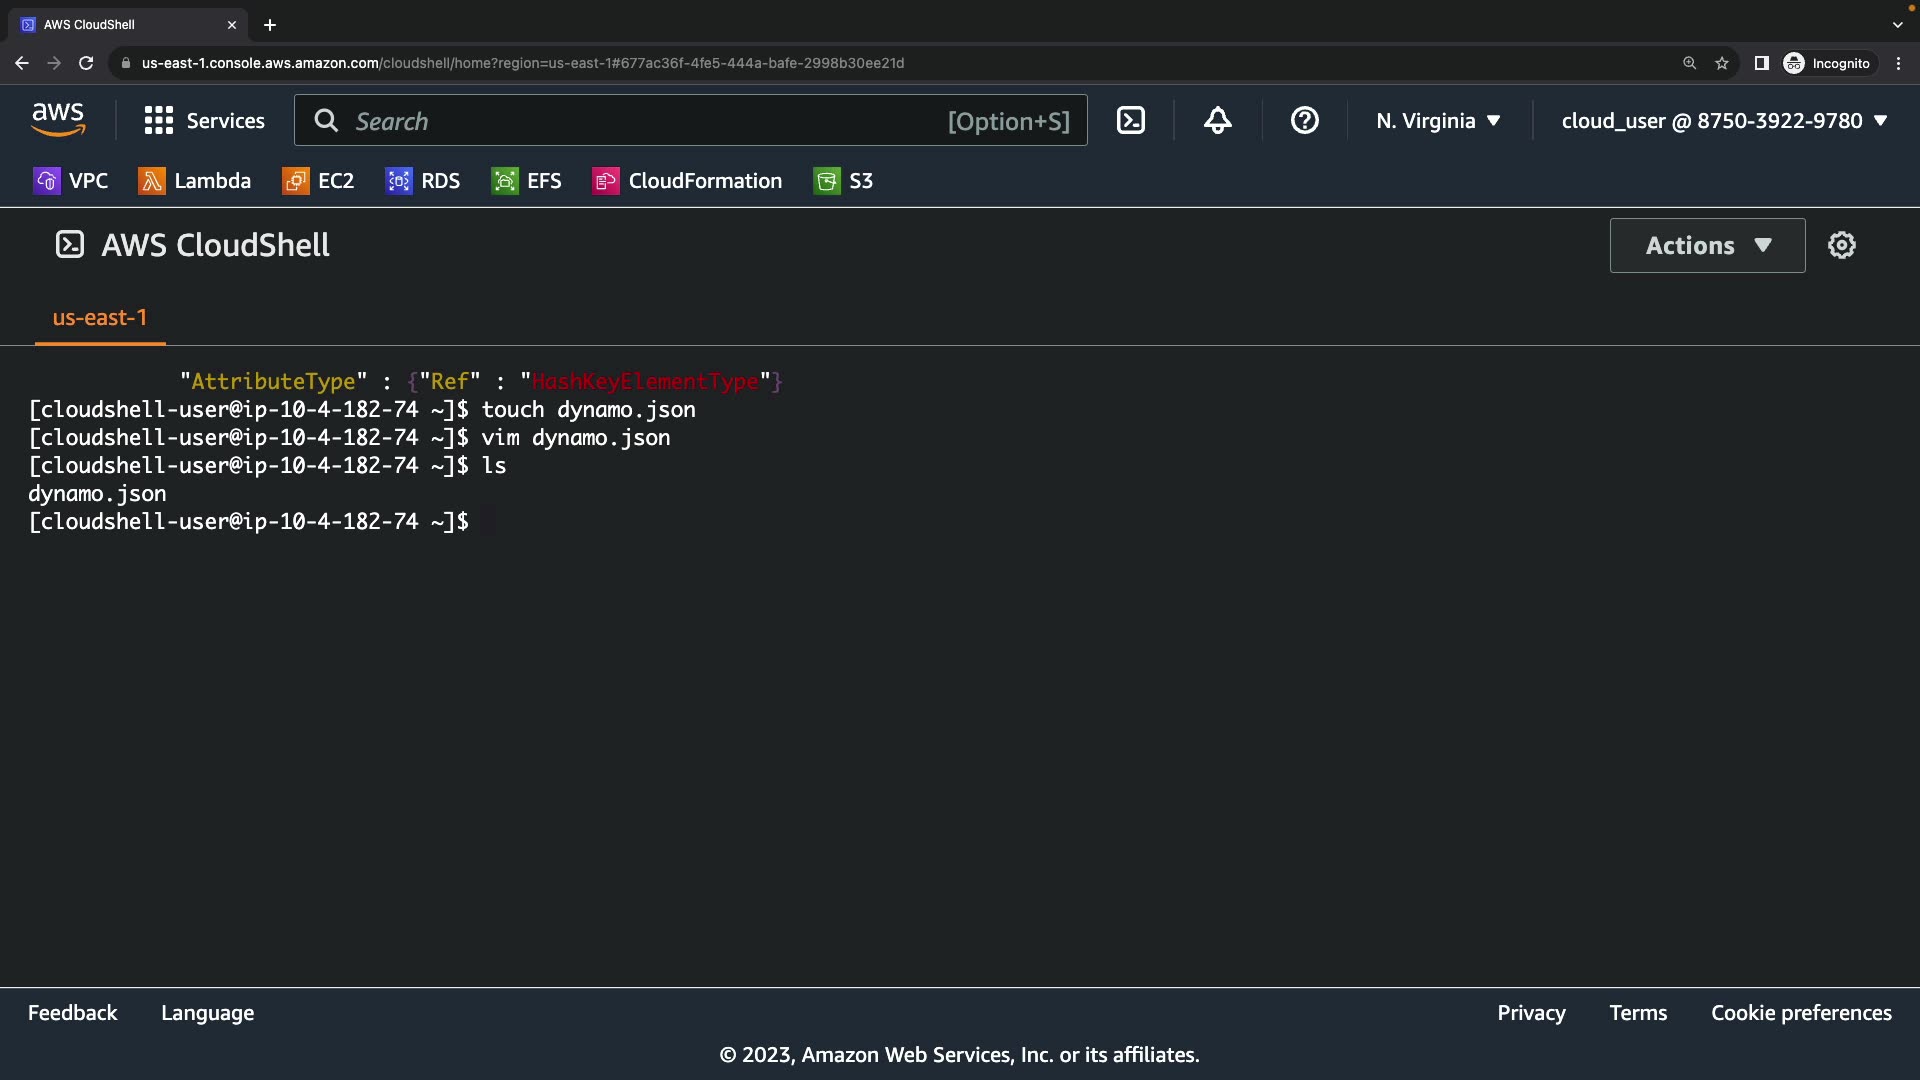Viewport: 1920px width, 1080px height.
Task: Select the us-east-1 terminal tab
Action: [x=100, y=318]
